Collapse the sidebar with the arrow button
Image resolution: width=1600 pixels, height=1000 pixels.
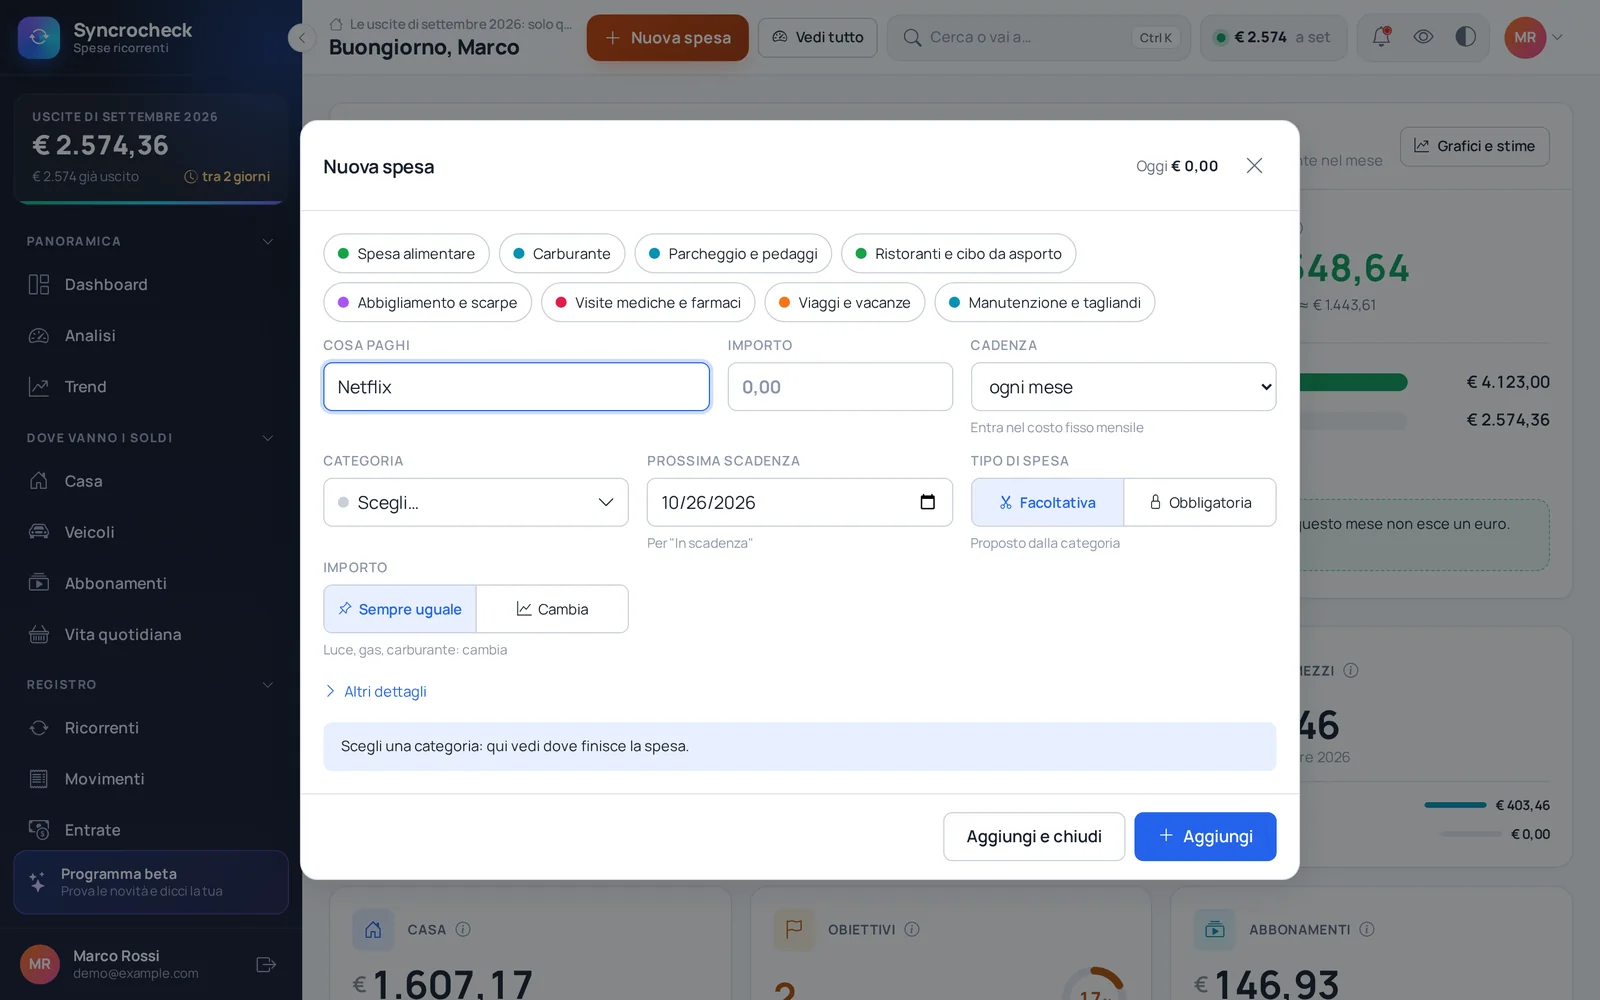click(301, 38)
